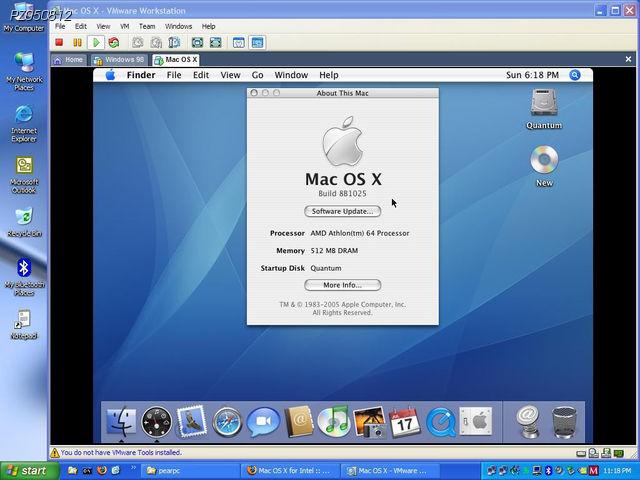Screen dimensions: 640x480
Task: Open iChat from the Dock
Action: tap(263, 422)
